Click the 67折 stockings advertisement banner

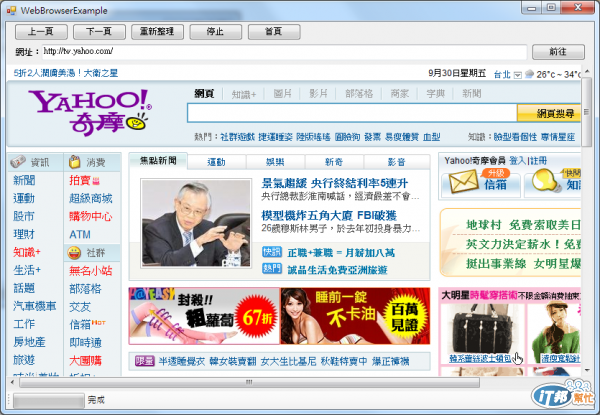(204, 316)
